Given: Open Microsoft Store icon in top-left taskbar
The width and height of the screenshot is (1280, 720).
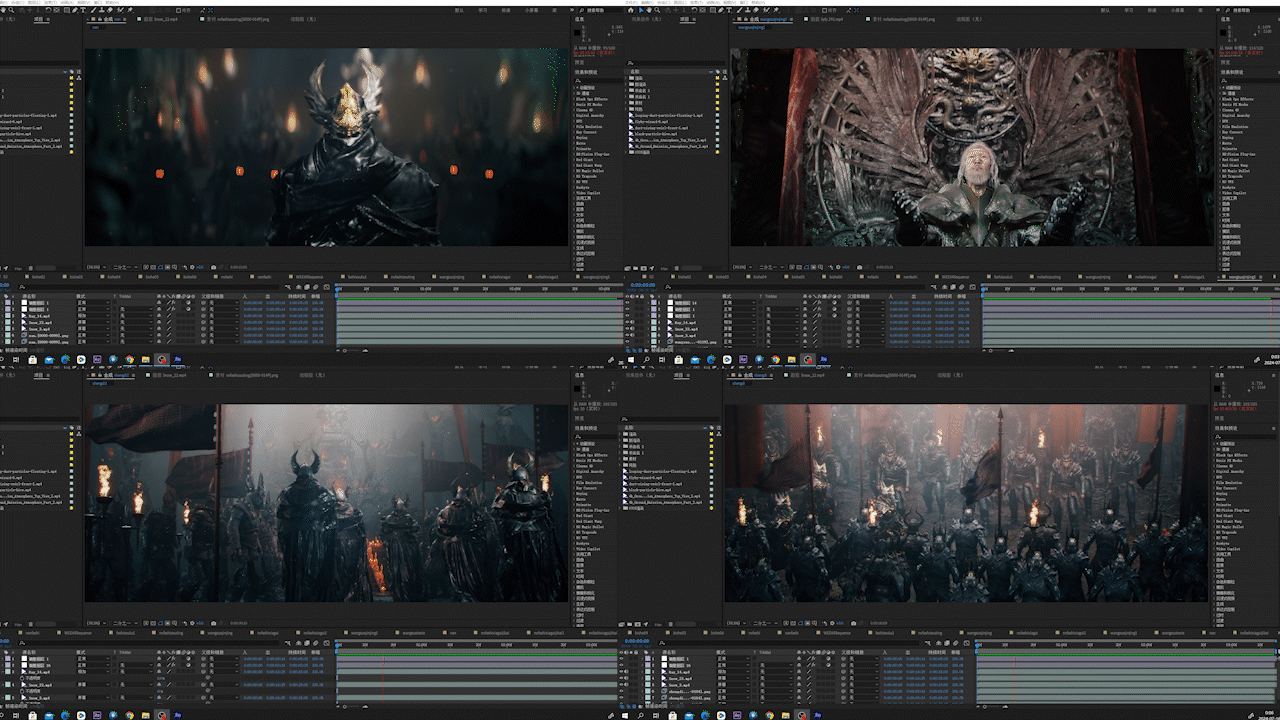Looking at the screenshot, I should click(32, 359).
